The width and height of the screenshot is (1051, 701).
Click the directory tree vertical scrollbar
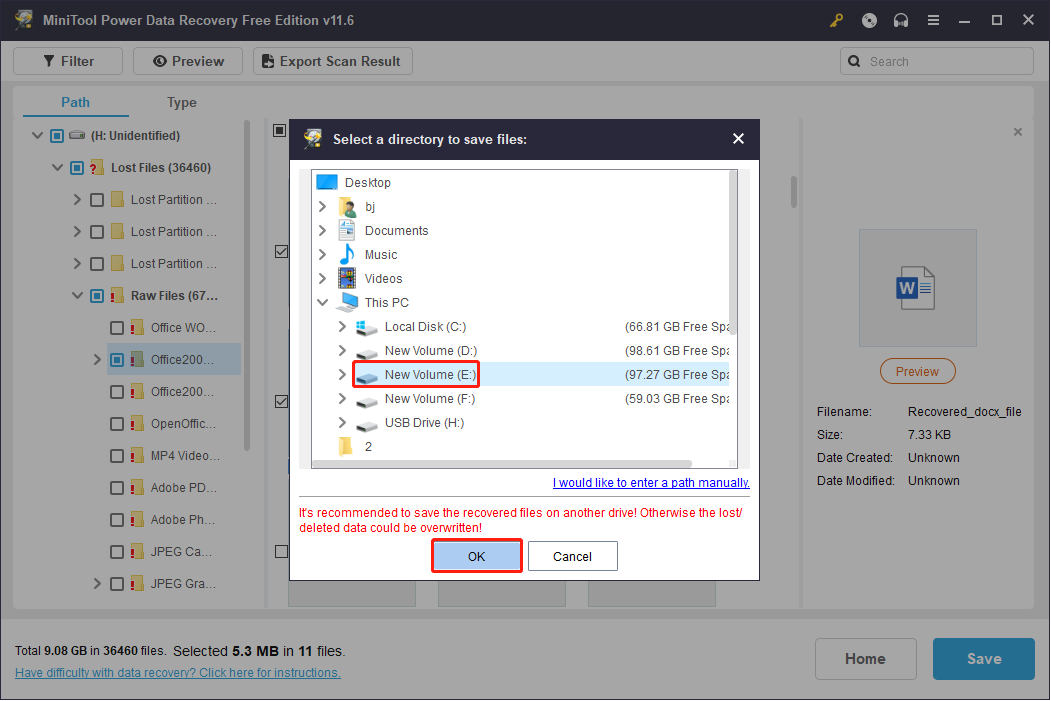(x=733, y=253)
